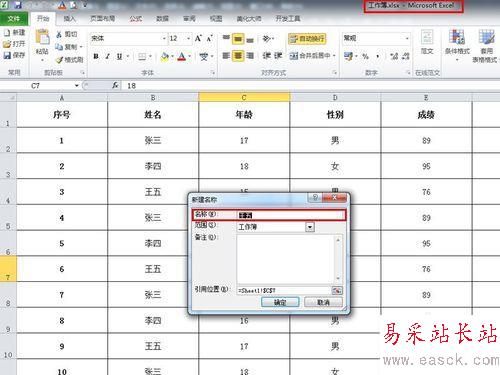Open the font name (宋体) dropdown
Viewport: 500px width, 375px height.
pos(164,39)
